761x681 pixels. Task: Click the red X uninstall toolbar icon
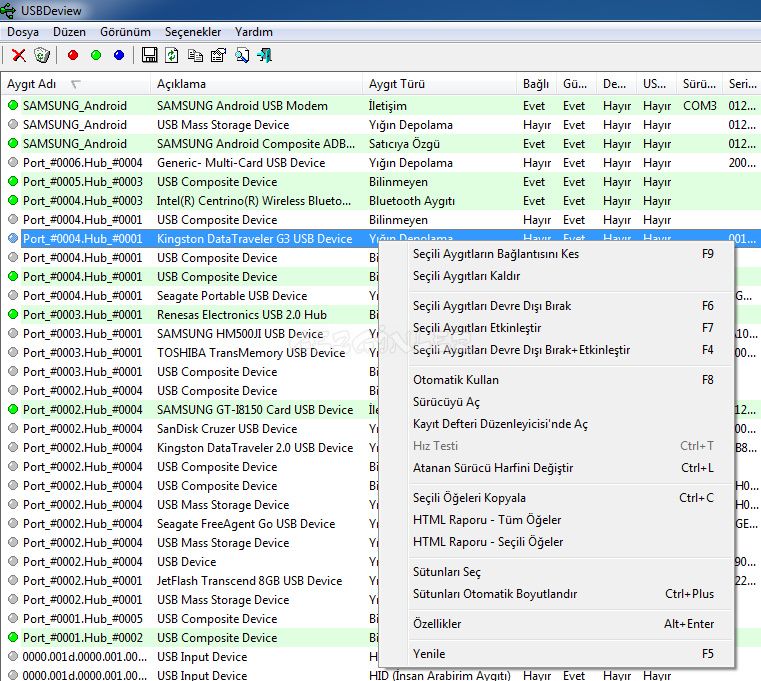pos(19,55)
